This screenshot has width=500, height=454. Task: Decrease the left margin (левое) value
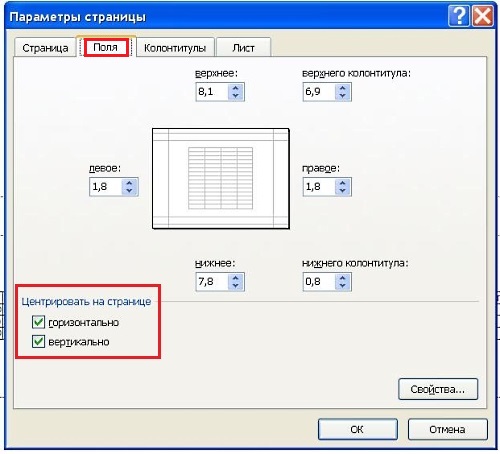129,191
